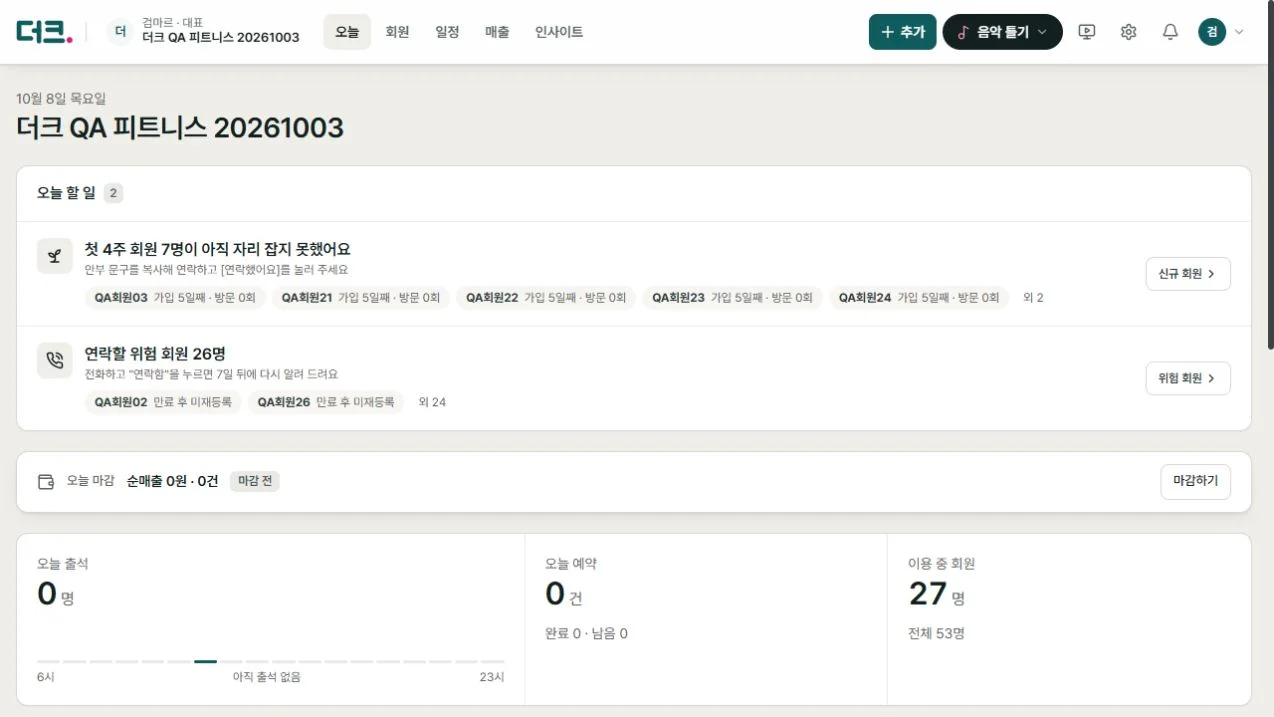Click the 오늘 할 일 count badge 2
This screenshot has height=717, width=1274.
point(113,193)
